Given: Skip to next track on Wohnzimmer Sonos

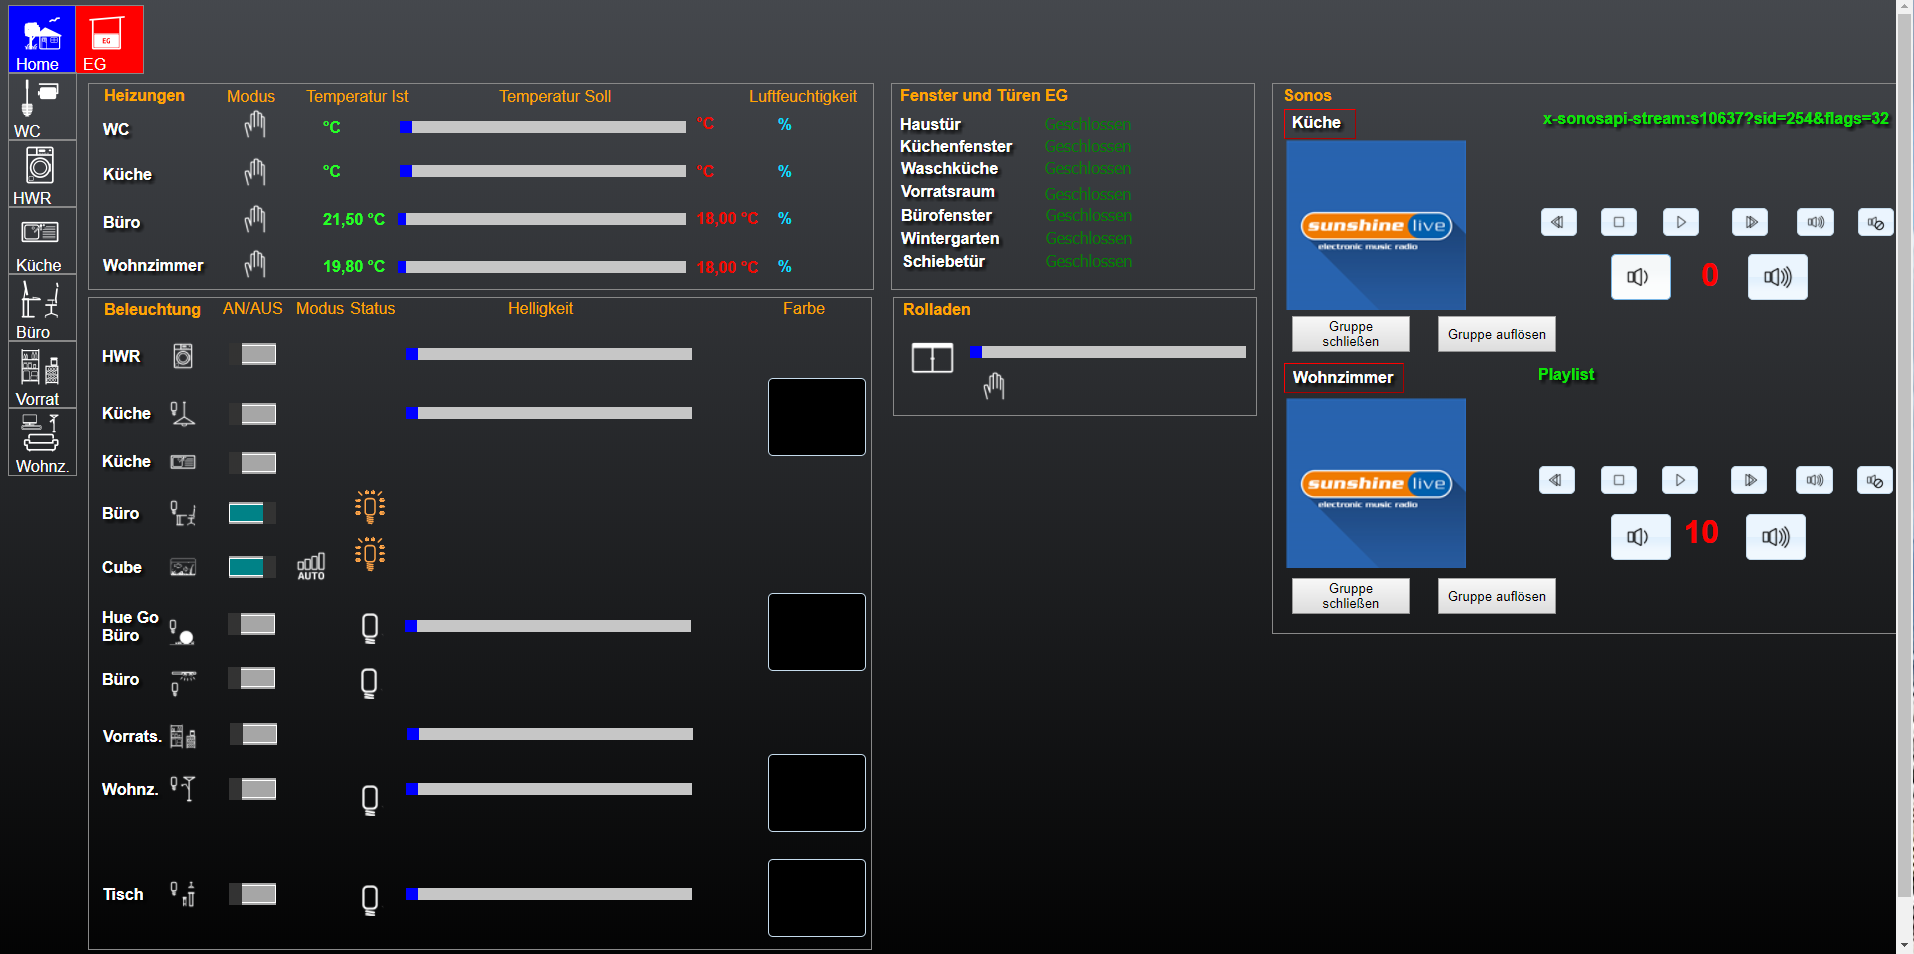Looking at the screenshot, I should tap(1749, 480).
